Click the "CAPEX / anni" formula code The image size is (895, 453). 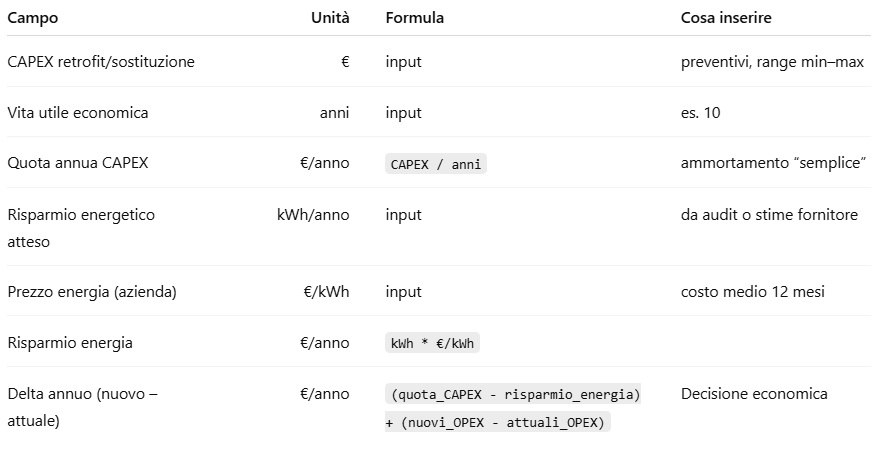436,164
